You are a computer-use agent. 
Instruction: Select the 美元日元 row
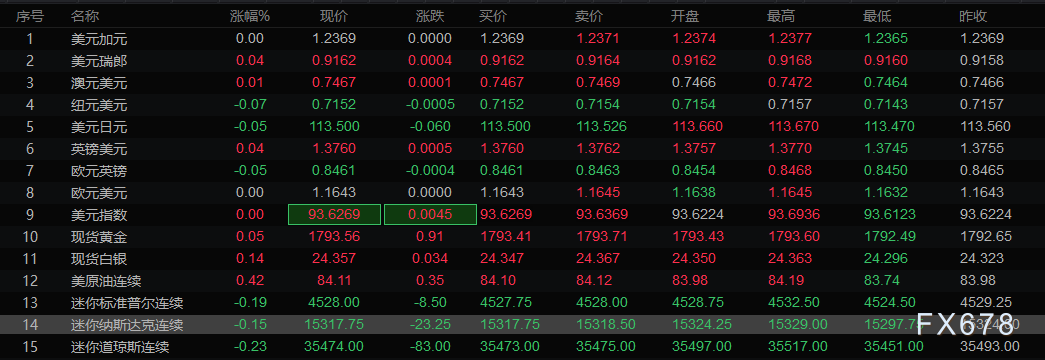(522, 127)
